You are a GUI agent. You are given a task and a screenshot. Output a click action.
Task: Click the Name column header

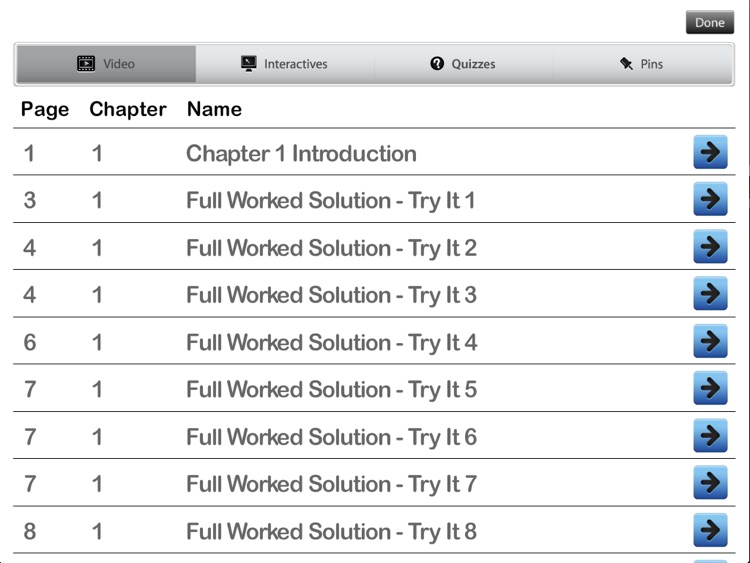[x=214, y=109]
